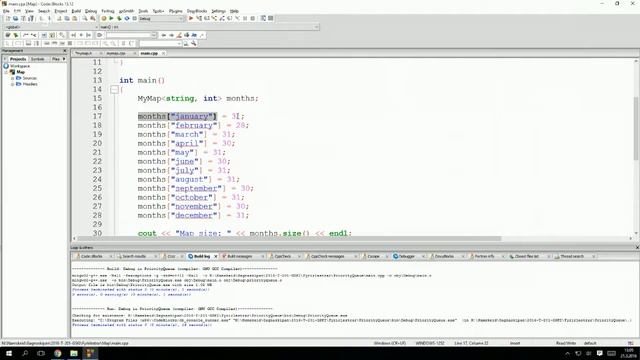This screenshot has height=360, width=640.
Task: Click the Open file toolbar icon
Action: coord(16,18)
